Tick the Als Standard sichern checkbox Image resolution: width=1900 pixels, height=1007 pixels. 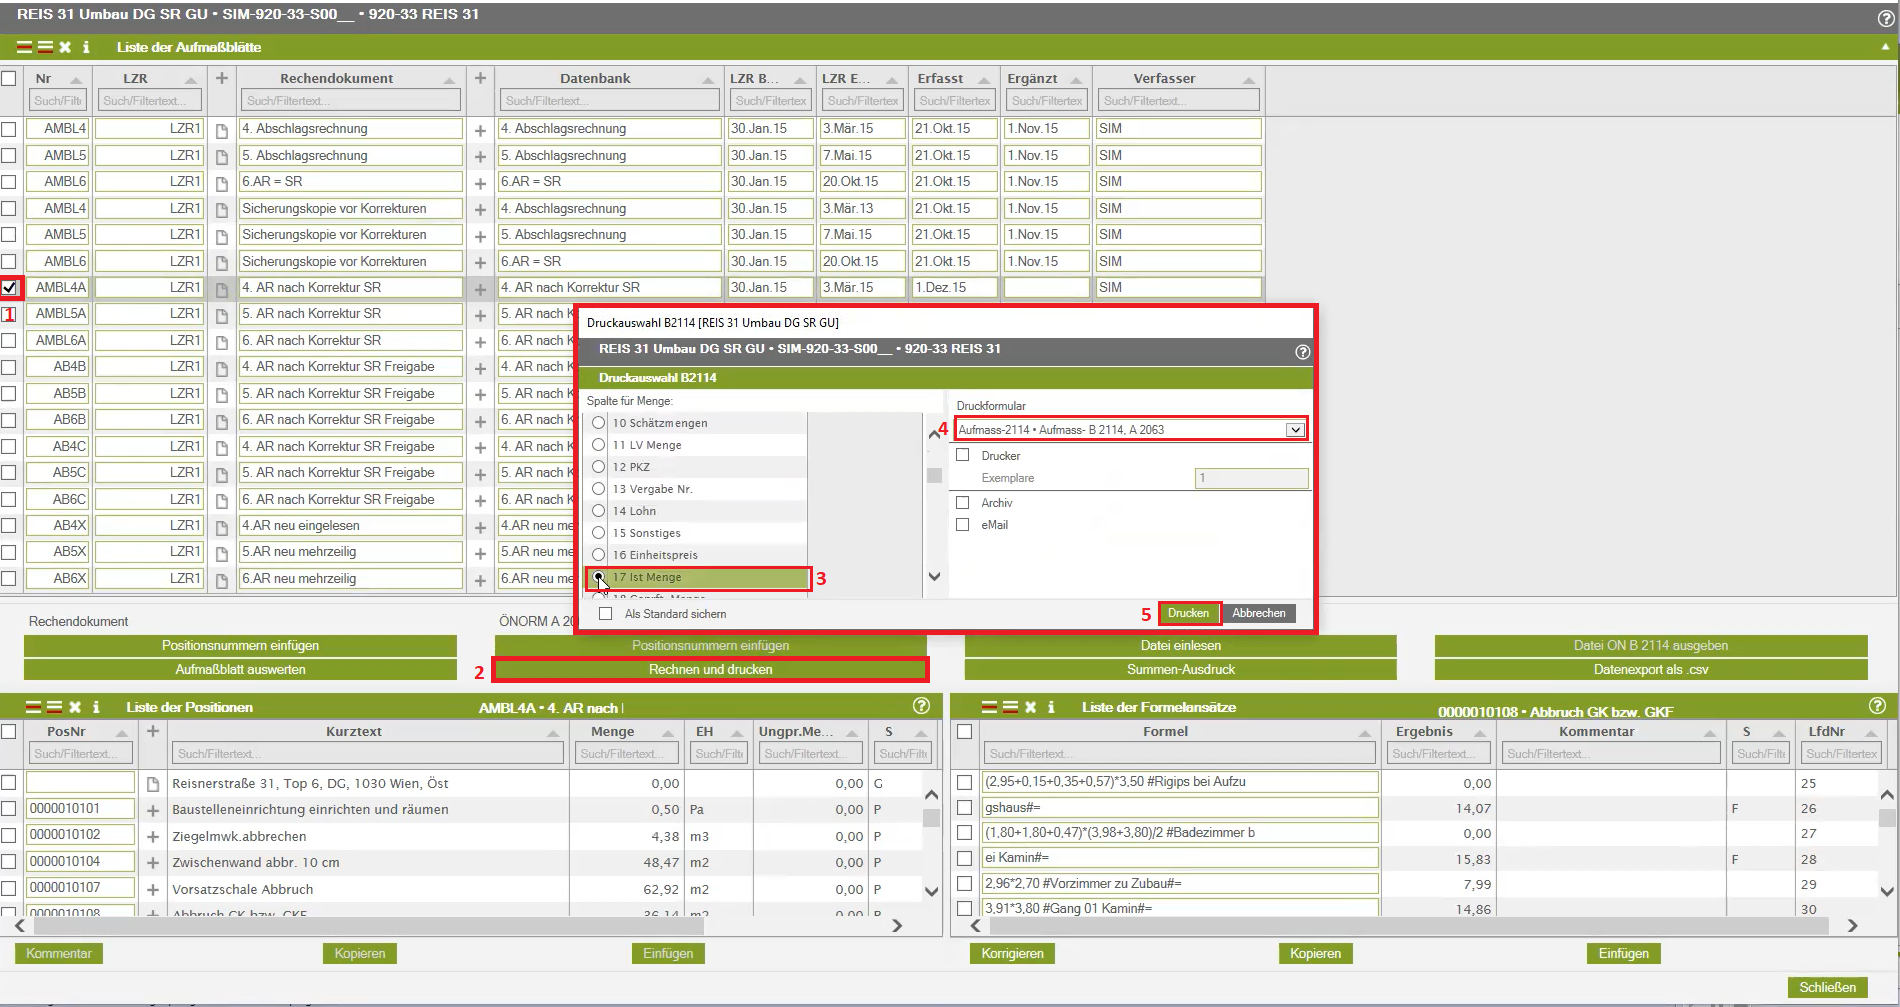click(606, 614)
